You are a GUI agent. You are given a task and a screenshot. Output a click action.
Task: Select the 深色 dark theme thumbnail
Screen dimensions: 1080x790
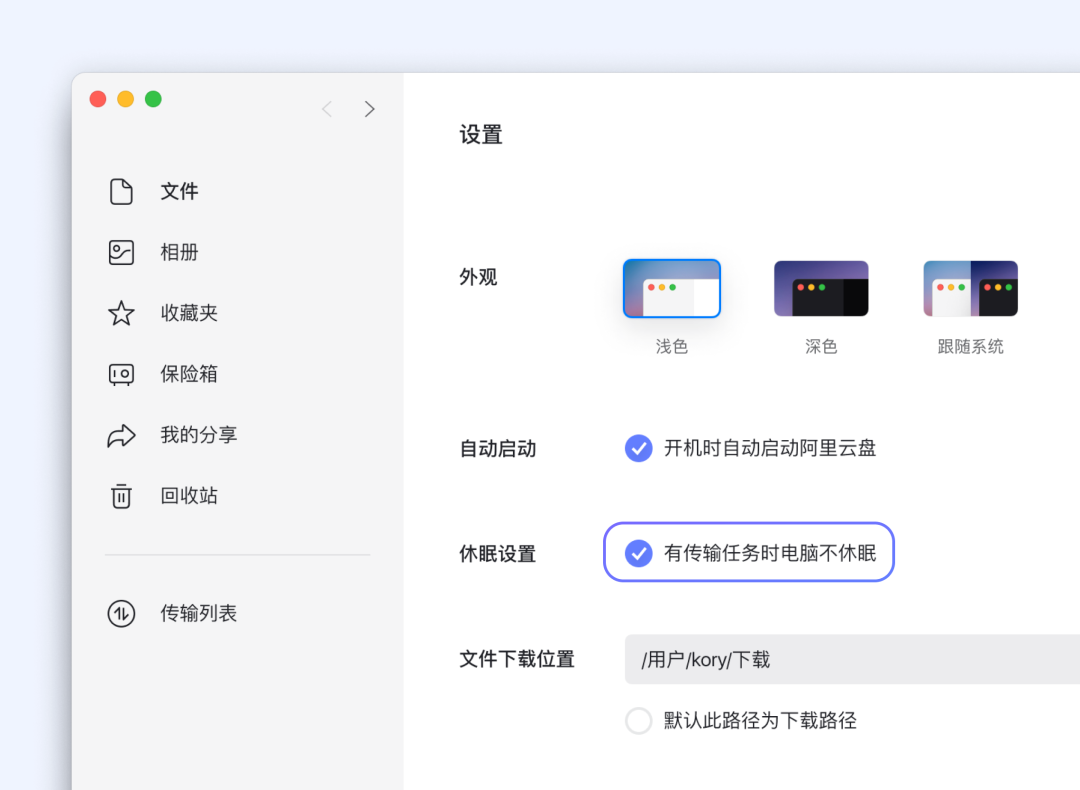821,289
